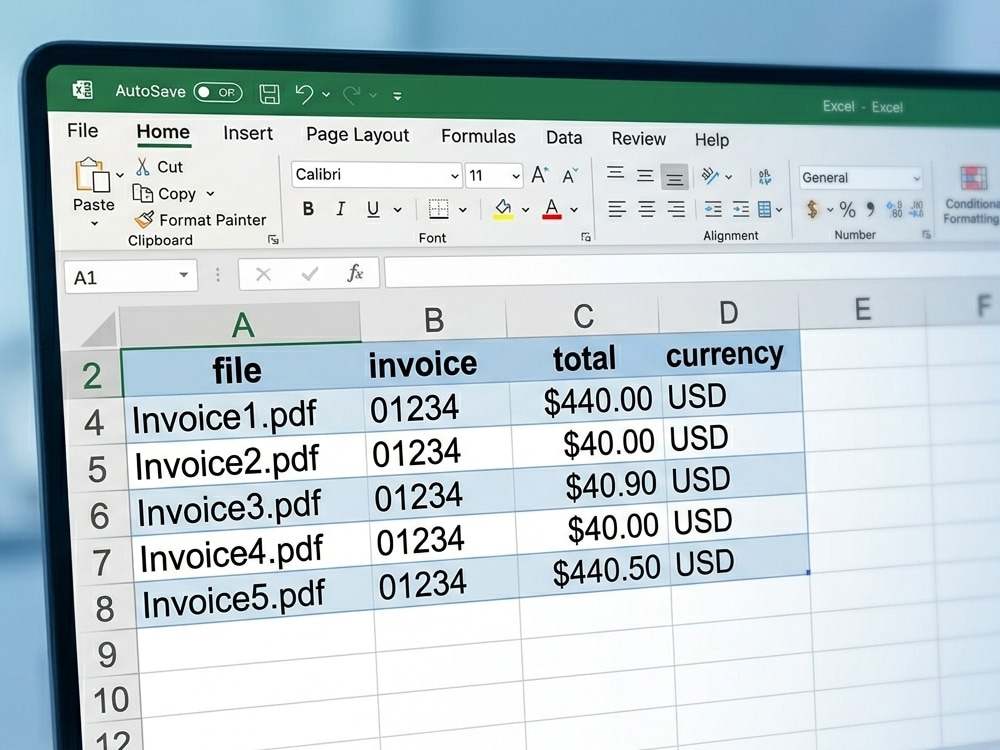The image size is (1000, 750).
Task: Open the Font Color dropdown arrow
Action: (574, 210)
